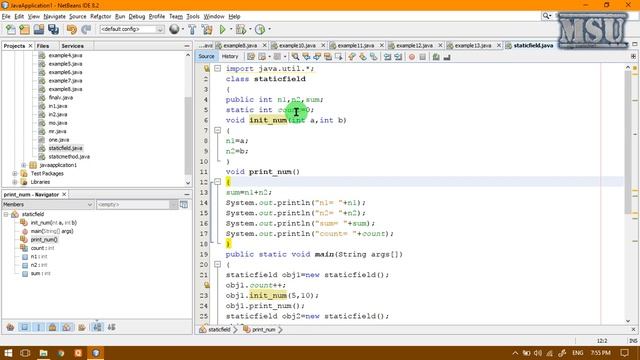This screenshot has height=360, width=640.
Task: Toggle the Show Fields filter in the Navigator
Action: [x=24, y=327]
